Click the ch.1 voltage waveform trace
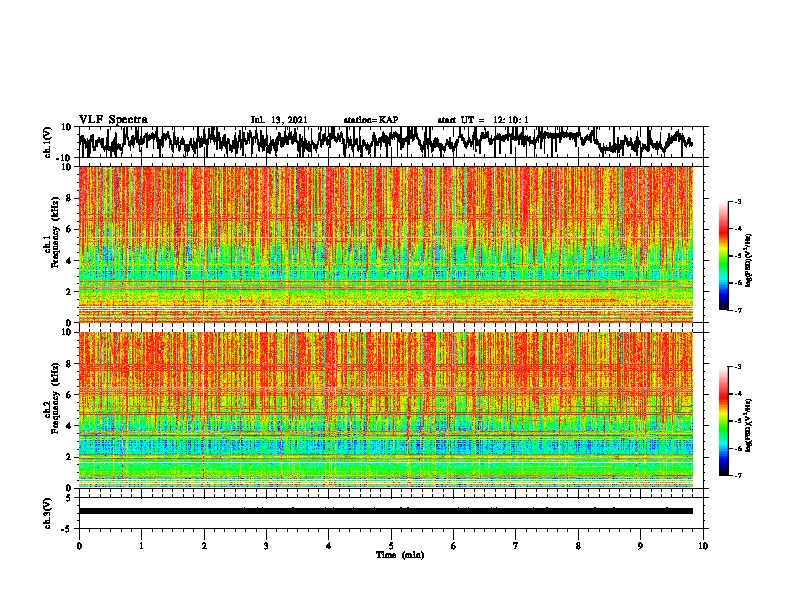Viewport: 792px width, 612px height. click(385, 142)
